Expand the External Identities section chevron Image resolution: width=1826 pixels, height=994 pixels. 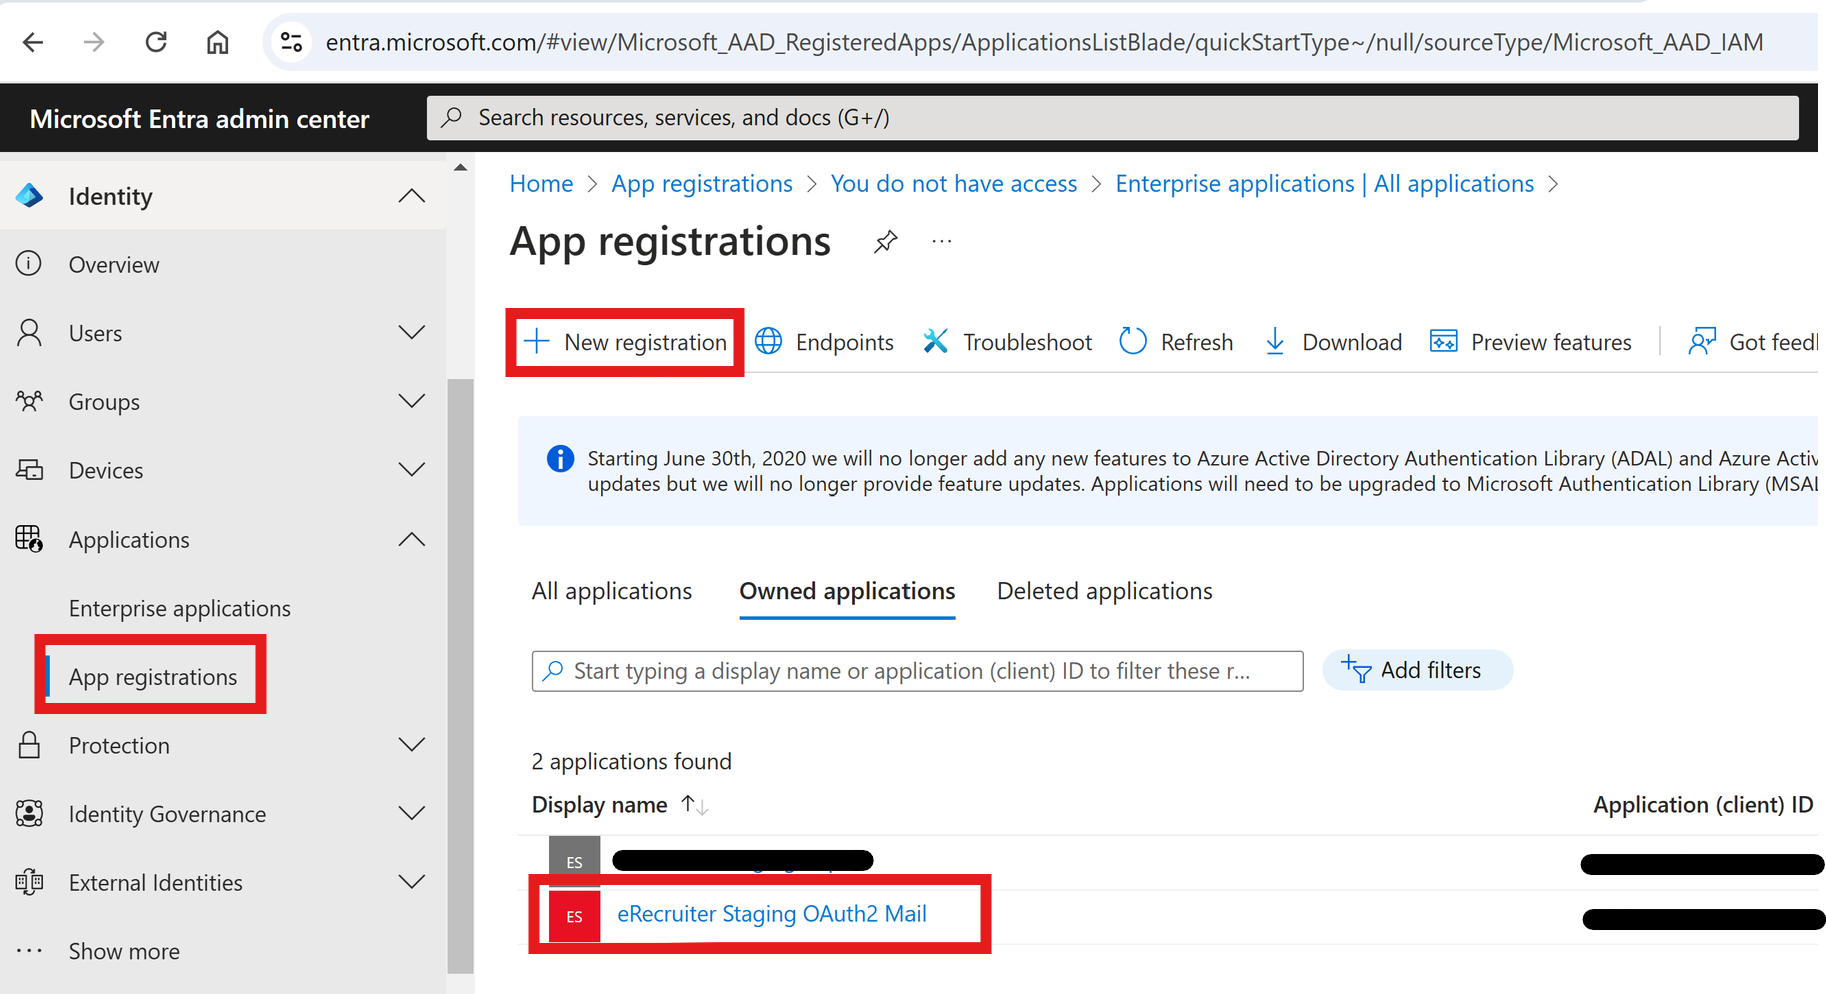pos(412,882)
